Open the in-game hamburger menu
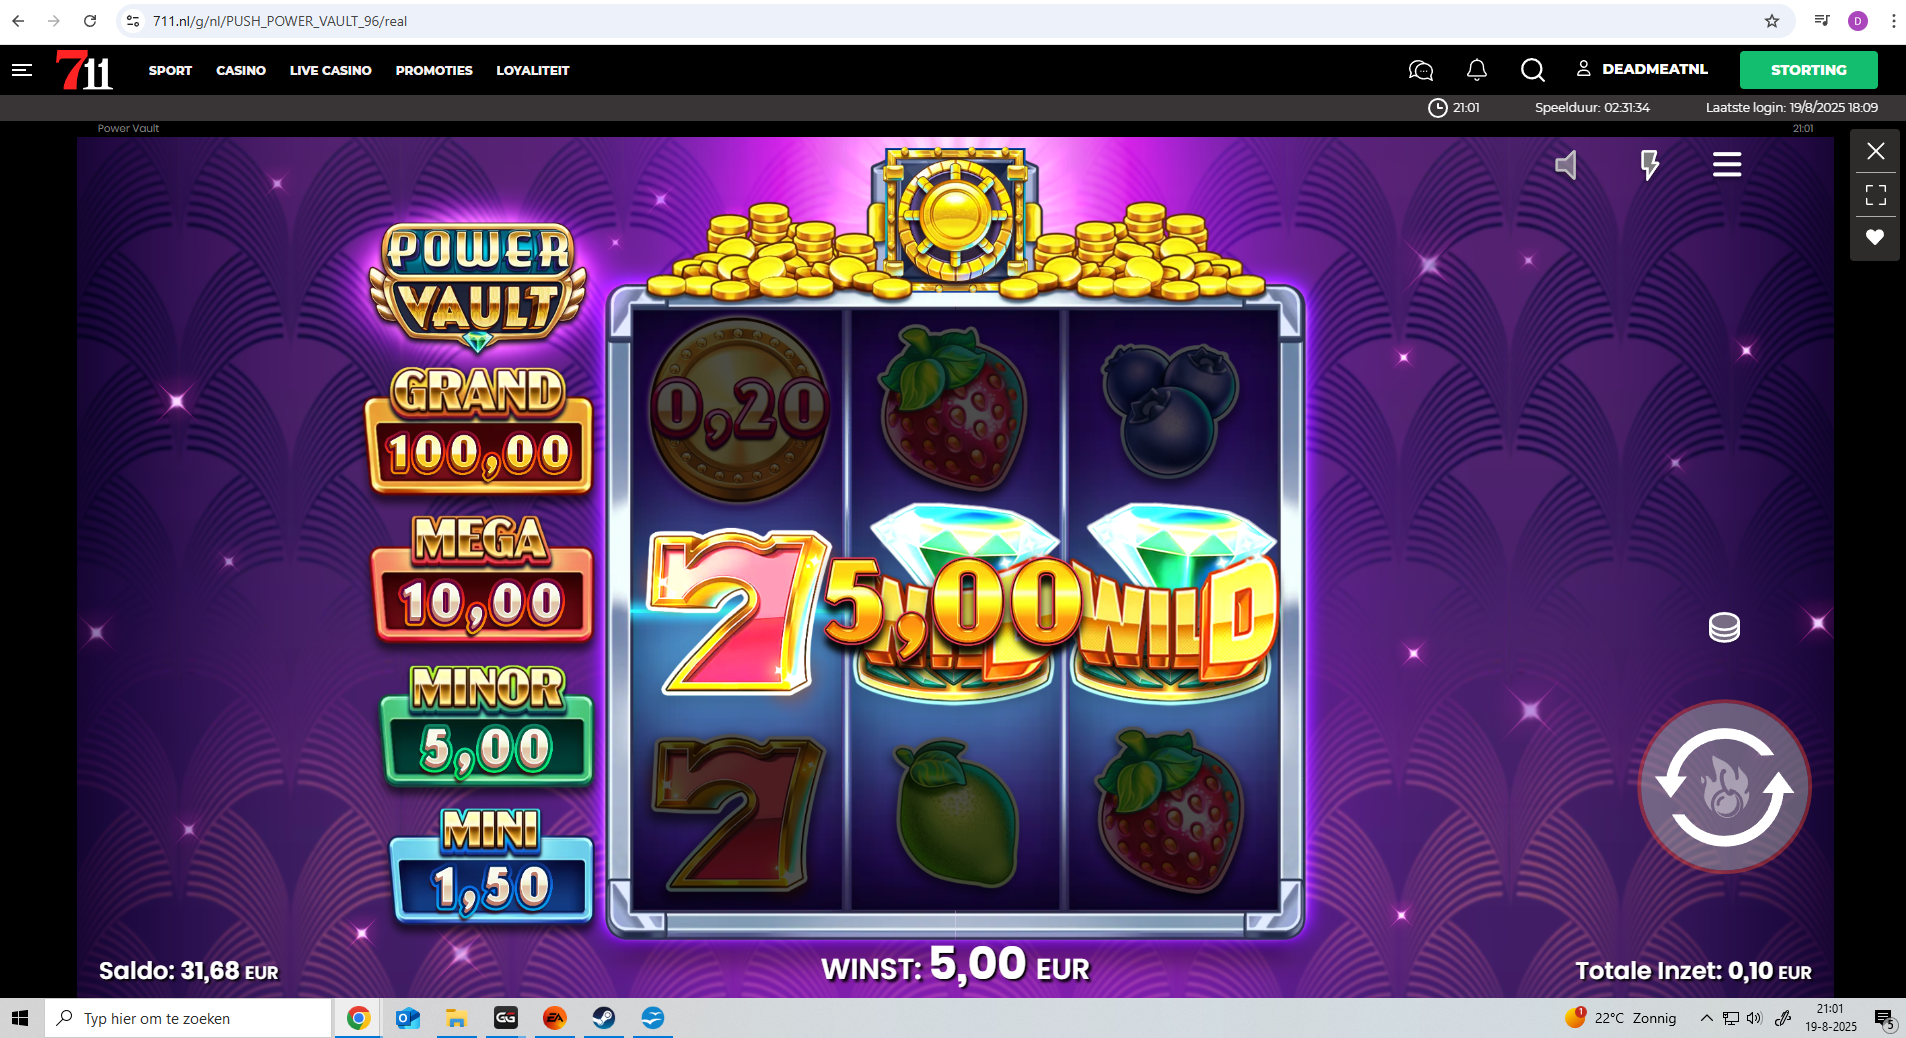Viewport: 1906px width, 1038px height. pos(1727,164)
